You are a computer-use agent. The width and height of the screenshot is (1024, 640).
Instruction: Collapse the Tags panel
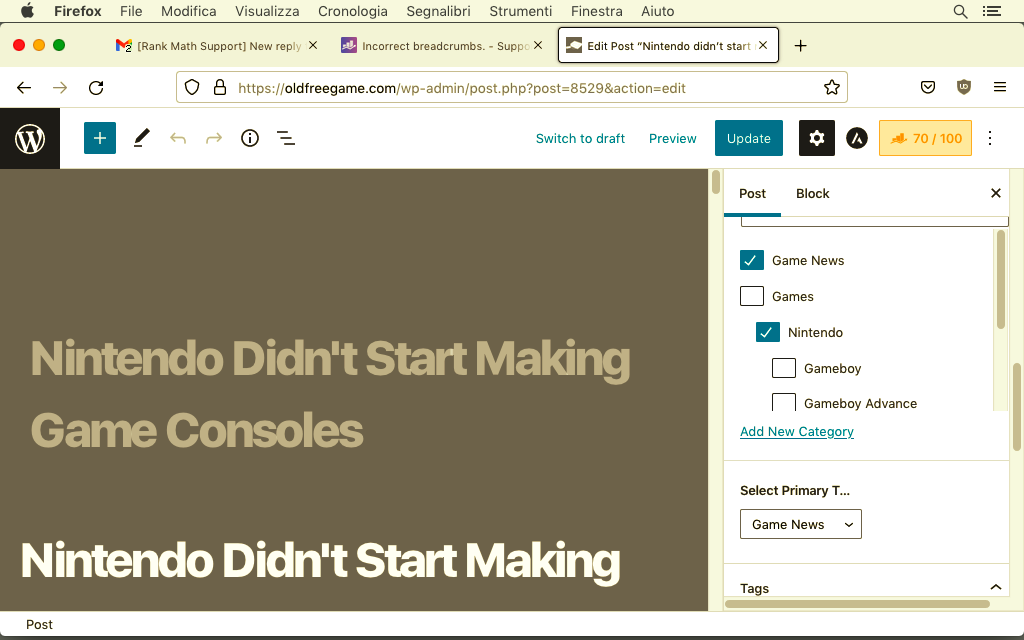995,587
